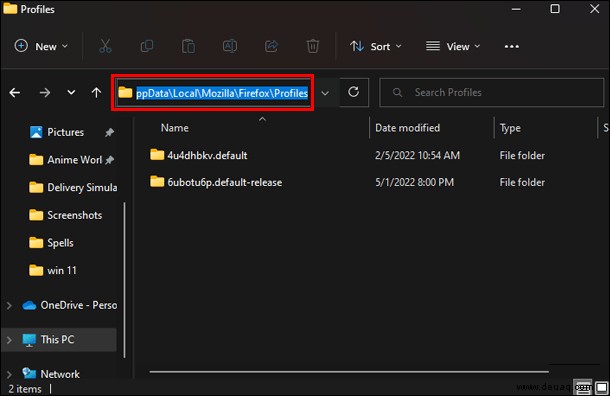Screen dimensions: 610x396
Task: Click File folder type of 6ubotu6p.default-release
Action: pyautogui.click(x=522, y=182)
